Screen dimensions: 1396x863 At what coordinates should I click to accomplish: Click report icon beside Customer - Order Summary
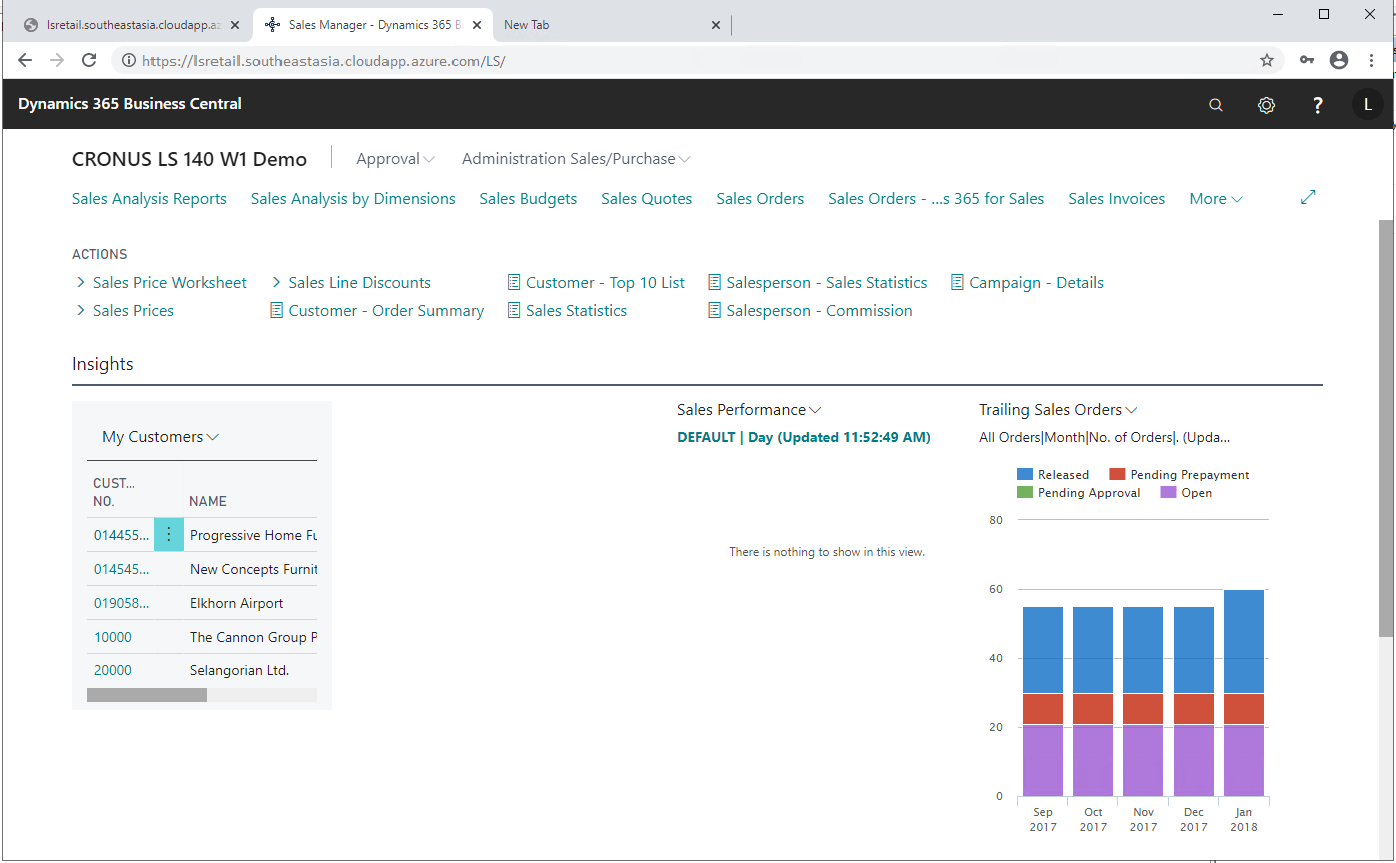277,311
